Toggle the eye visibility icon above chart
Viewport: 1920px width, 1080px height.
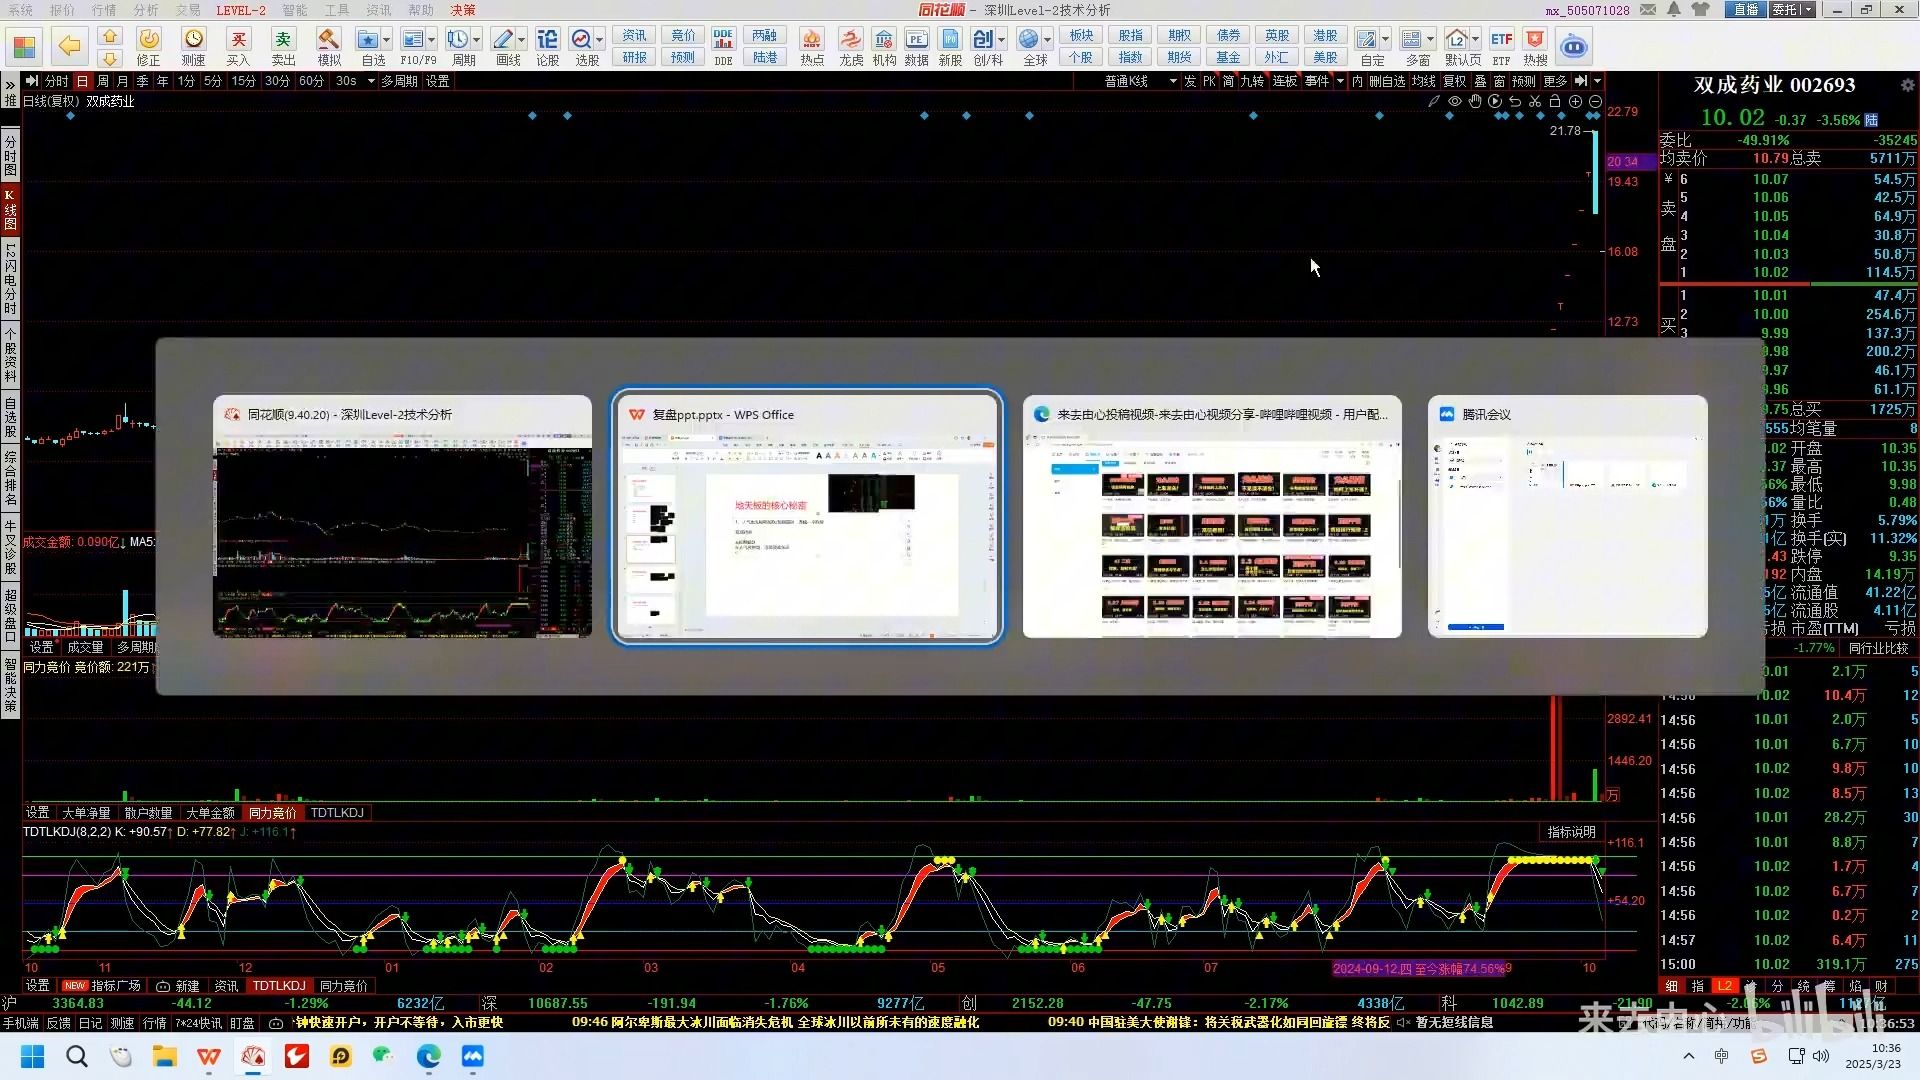1455,101
